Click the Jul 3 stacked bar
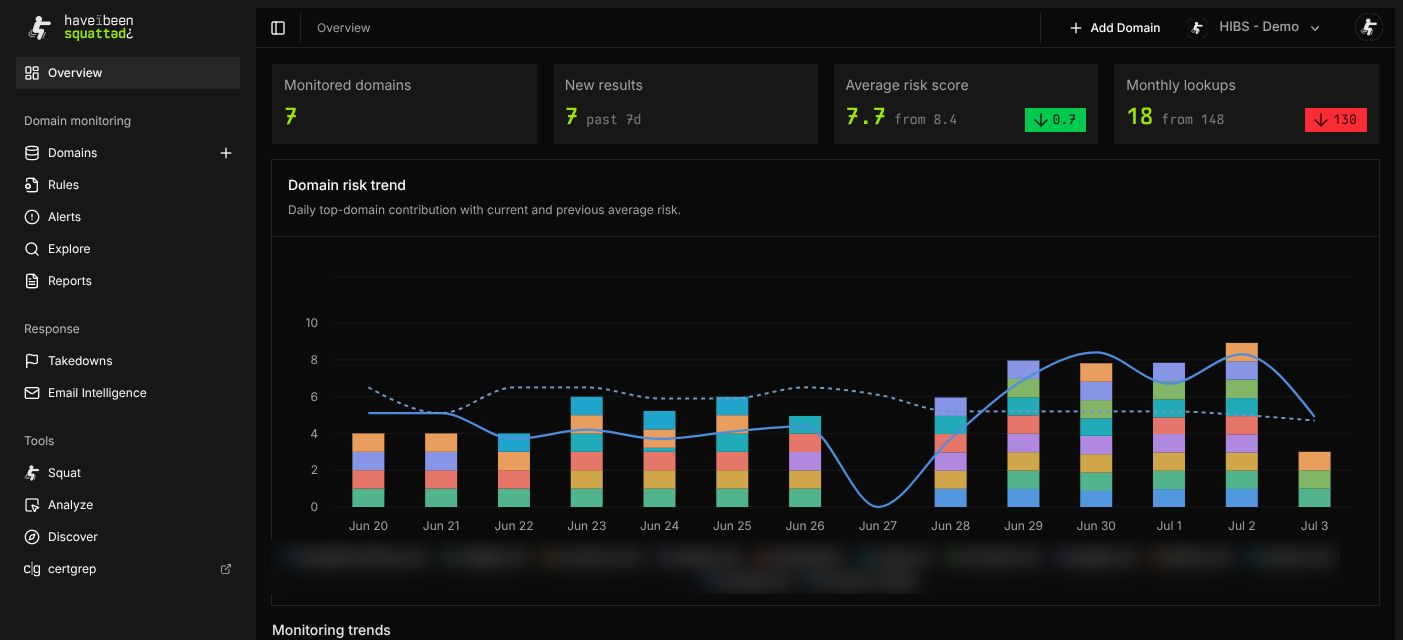1403x640 pixels. (1314, 479)
